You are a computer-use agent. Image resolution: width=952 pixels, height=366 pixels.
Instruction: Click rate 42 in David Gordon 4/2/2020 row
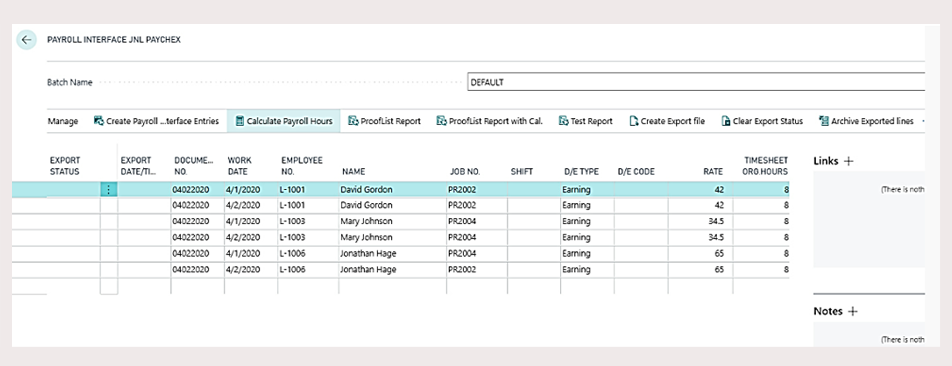(719, 206)
